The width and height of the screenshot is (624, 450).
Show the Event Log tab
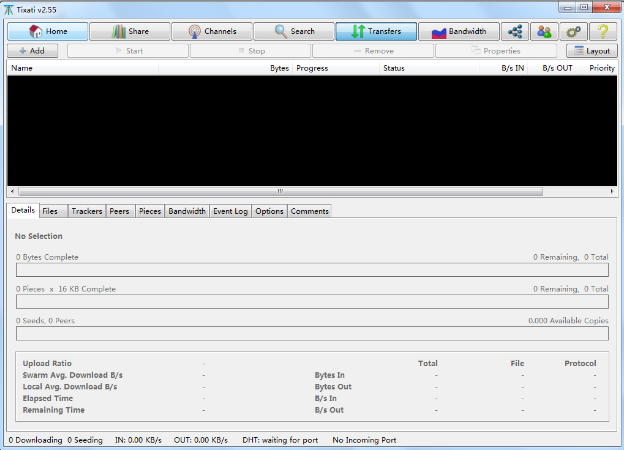230,211
